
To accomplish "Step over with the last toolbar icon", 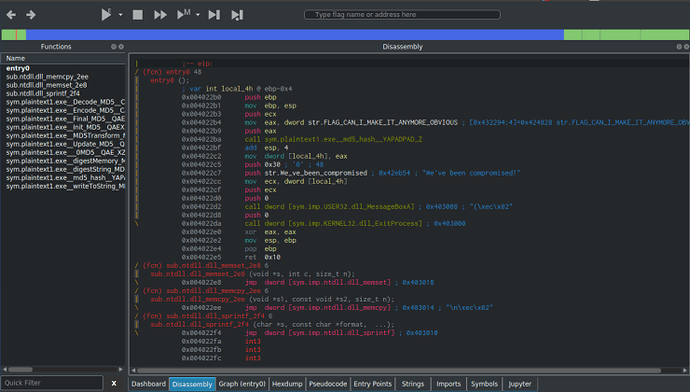I will click(x=237, y=15).
